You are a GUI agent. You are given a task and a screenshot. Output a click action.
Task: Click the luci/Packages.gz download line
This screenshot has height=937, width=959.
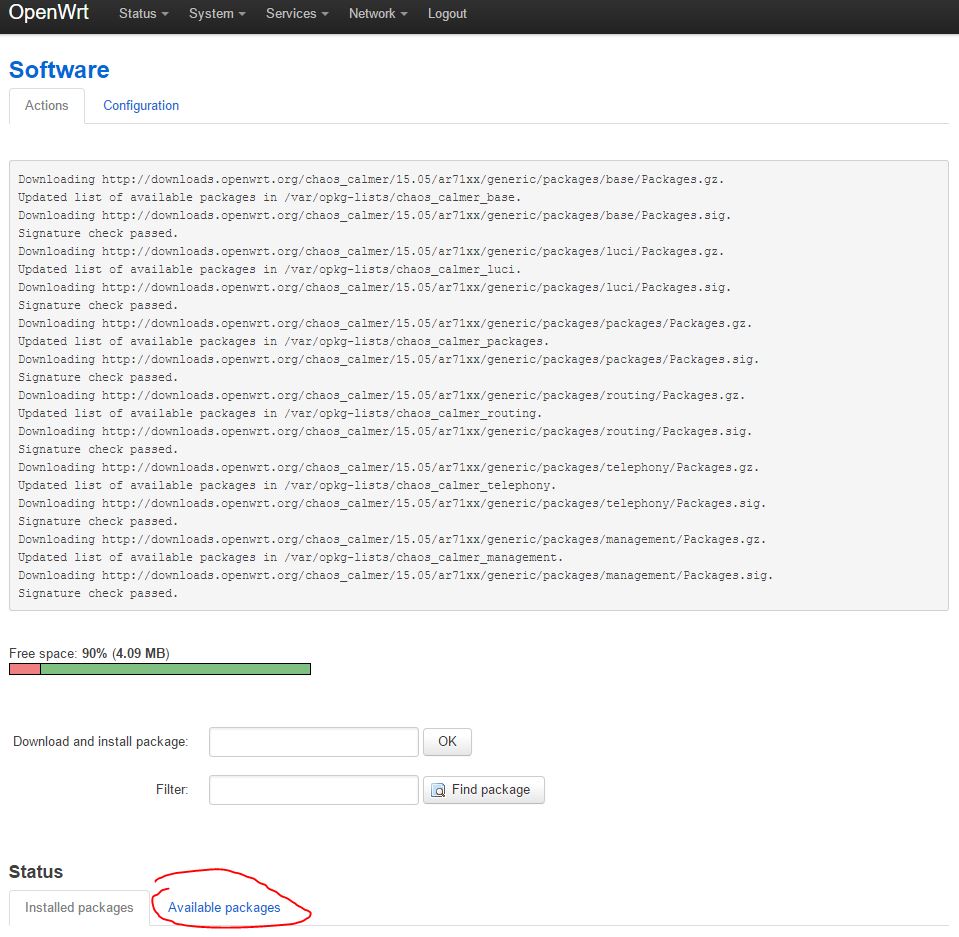click(371, 251)
